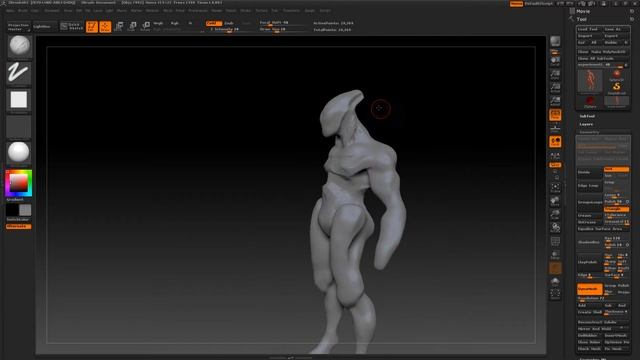This screenshot has height=360, width=640.
Task: Click the Zoom canvas icon
Action: (x=555, y=75)
